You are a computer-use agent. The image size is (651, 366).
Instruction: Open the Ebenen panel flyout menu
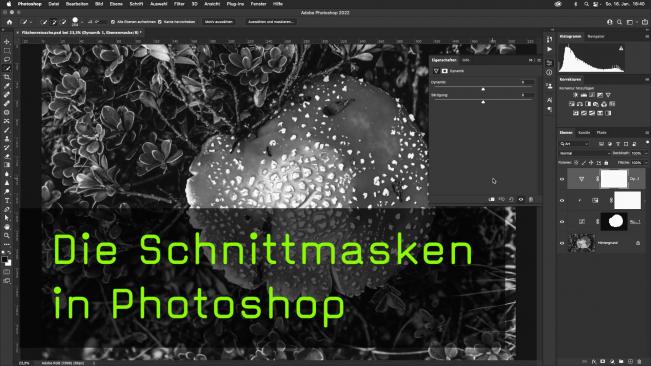click(647, 133)
